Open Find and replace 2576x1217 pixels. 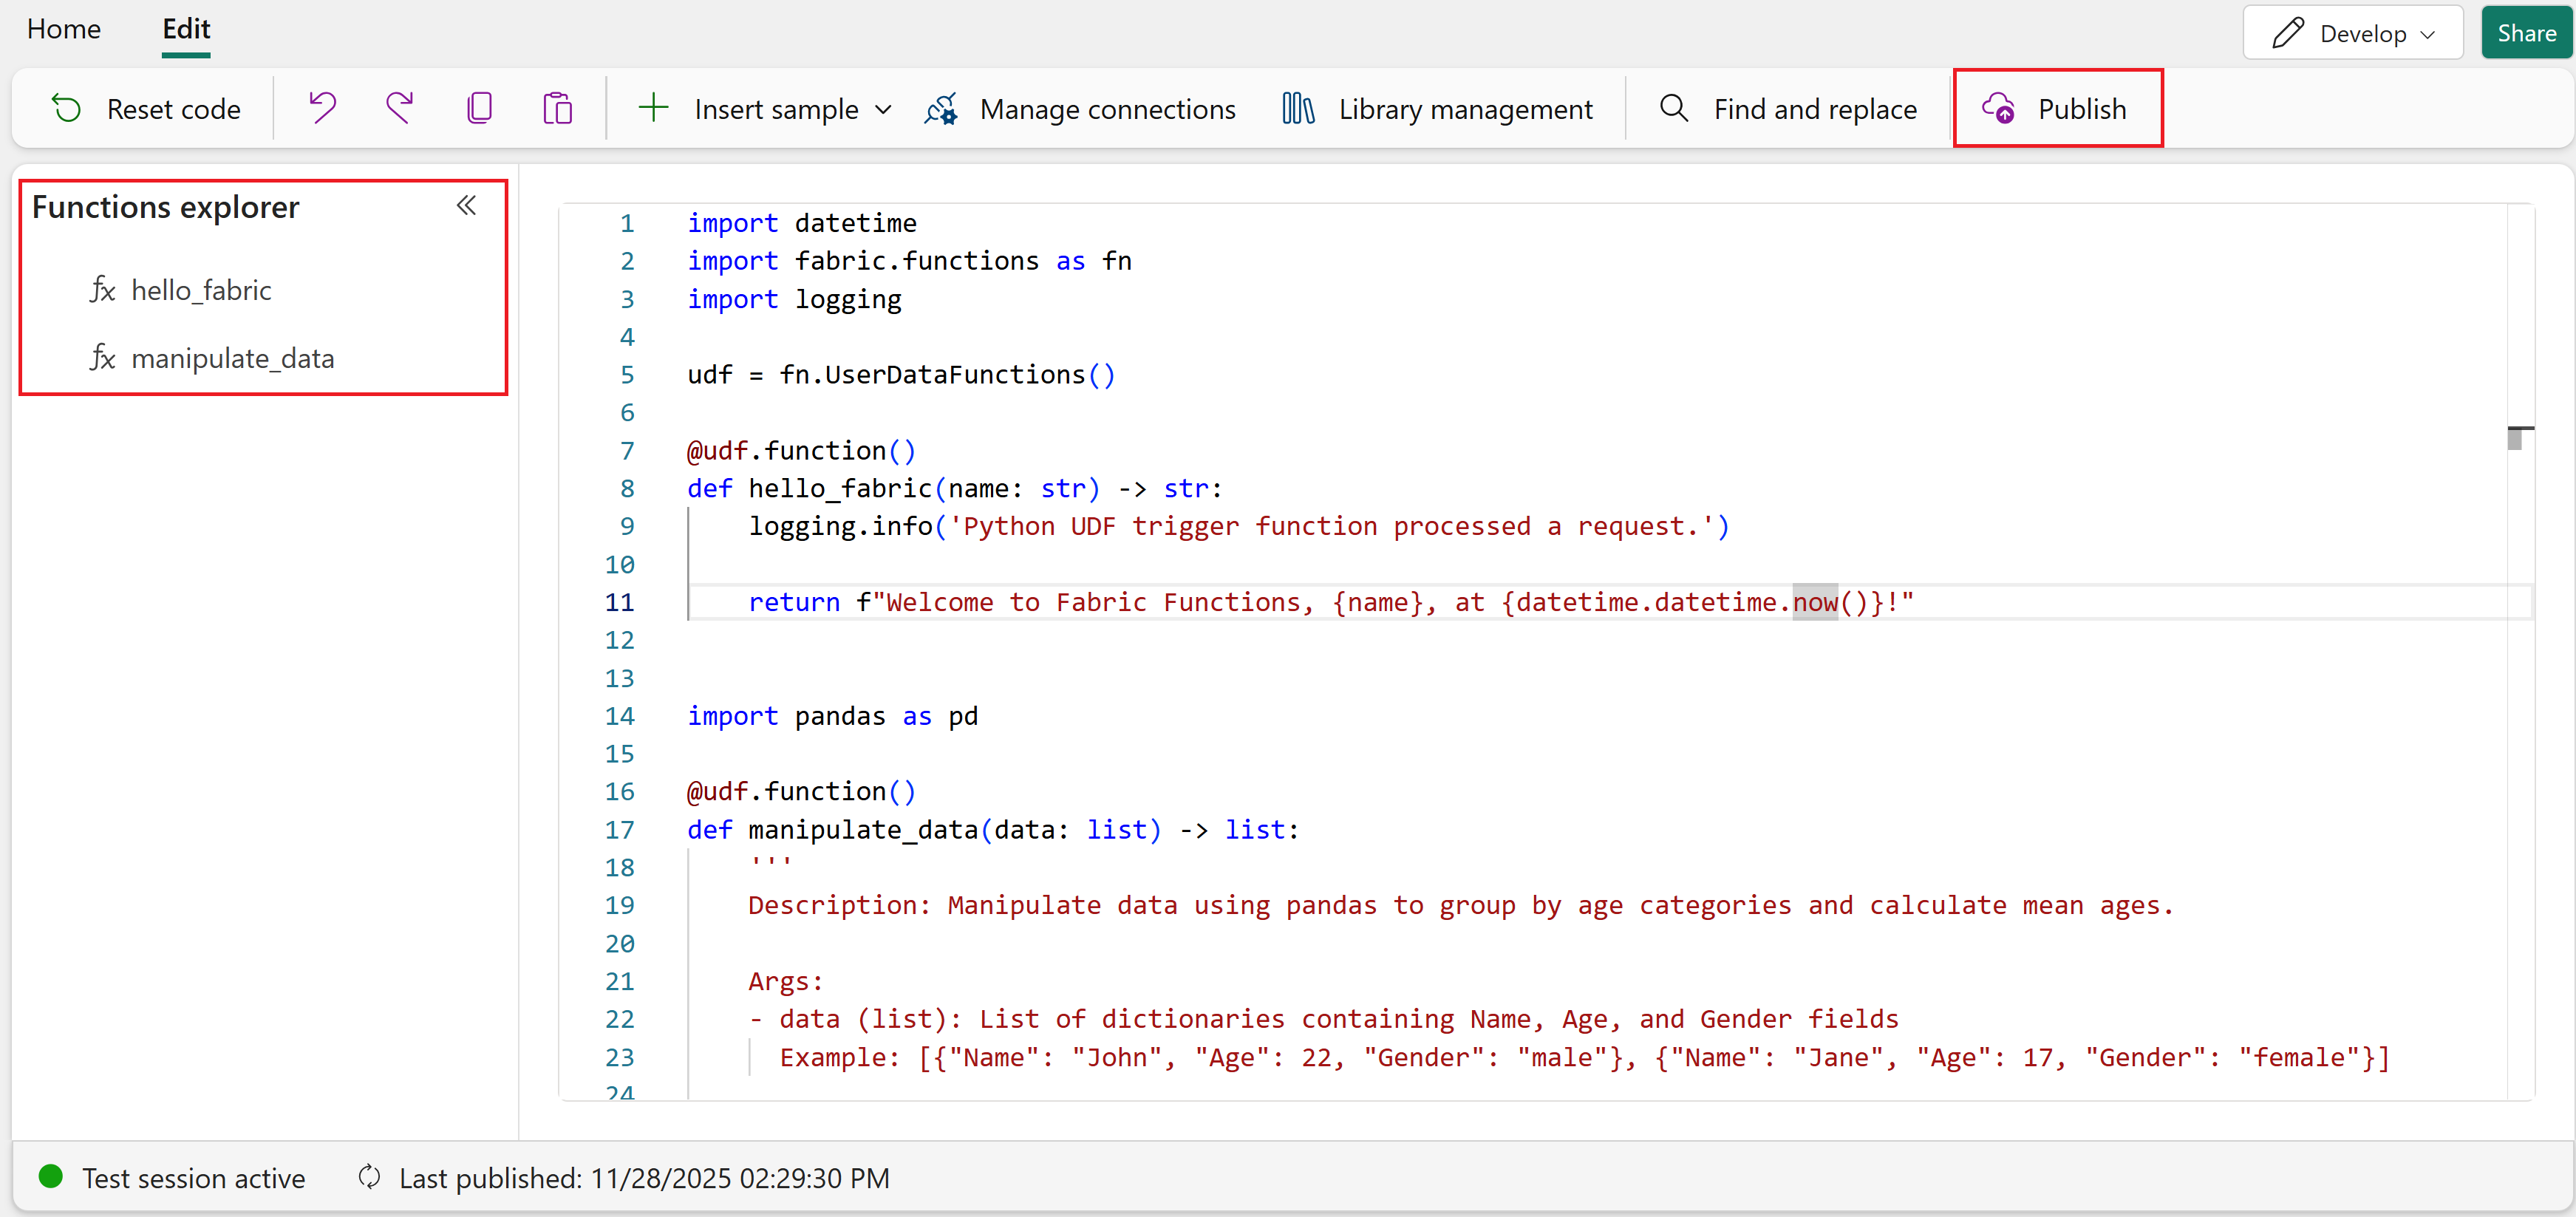(x=1788, y=108)
